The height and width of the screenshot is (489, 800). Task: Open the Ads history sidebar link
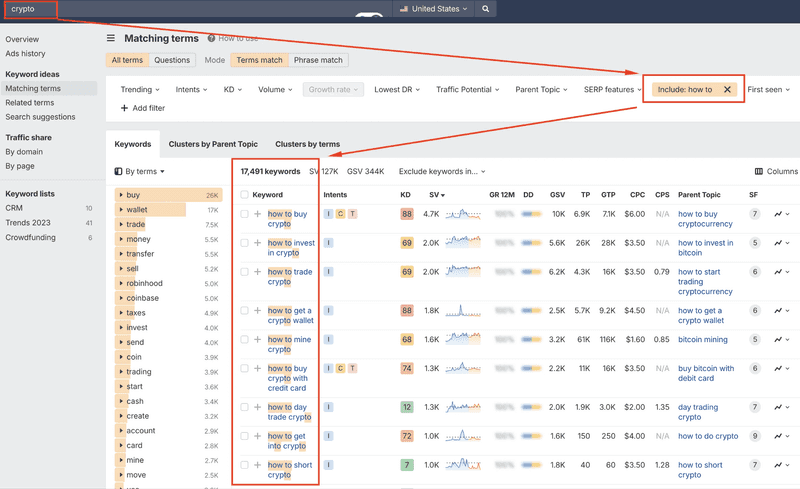(x=25, y=54)
